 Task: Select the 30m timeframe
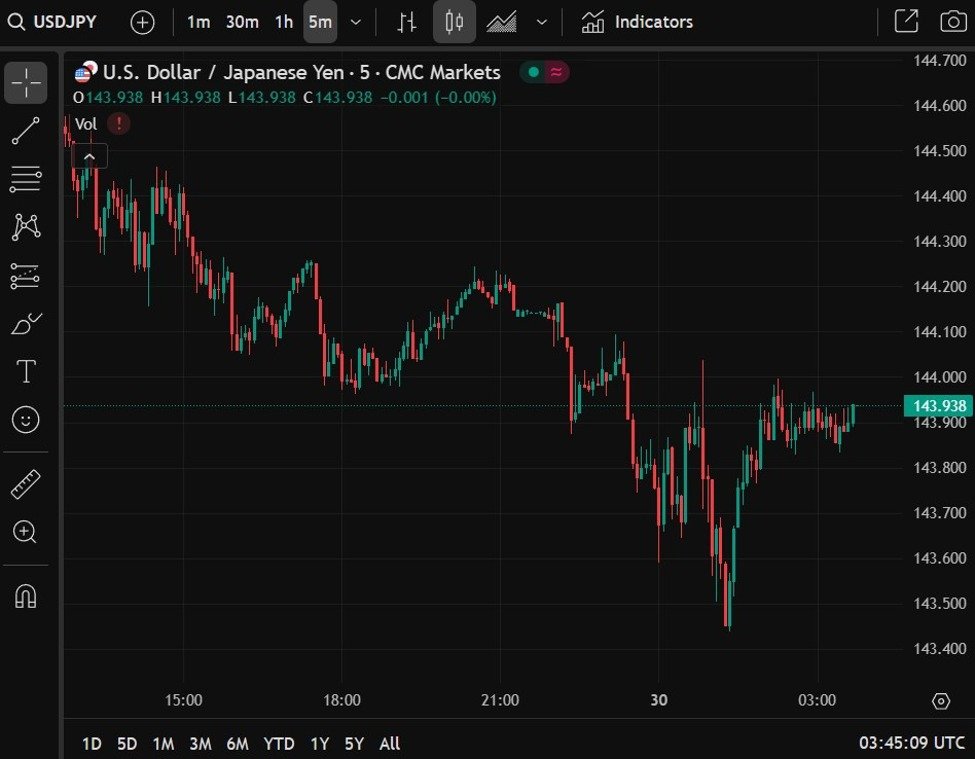[x=240, y=21]
